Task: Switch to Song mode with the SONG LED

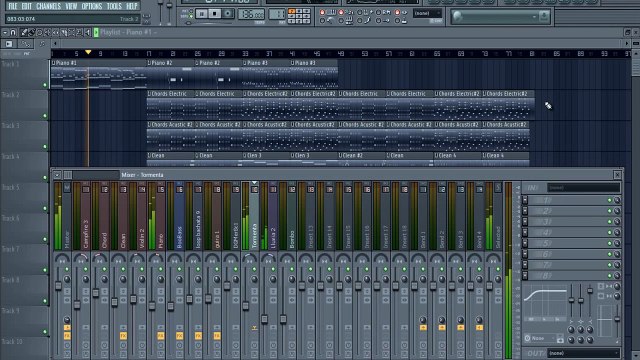Action: click(x=191, y=16)
